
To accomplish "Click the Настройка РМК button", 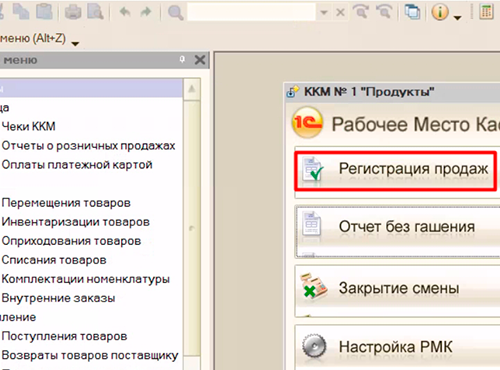I will pos(398,347).
